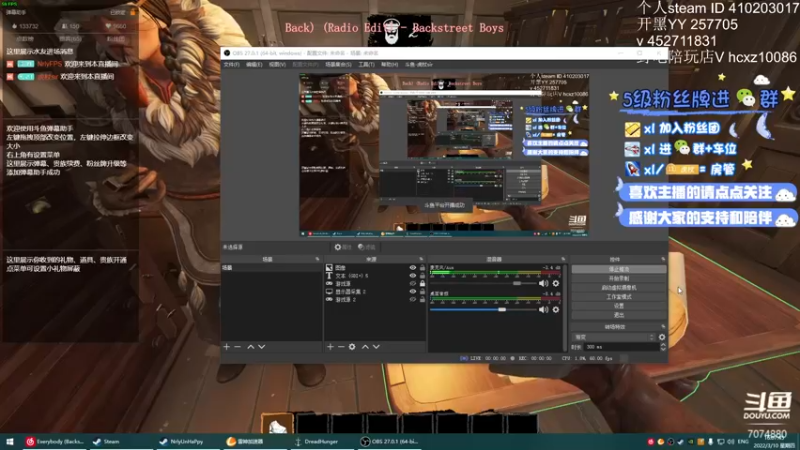Move the source up in the Sources list
Screen dimensions: 800x450
(x=365, y=347)
